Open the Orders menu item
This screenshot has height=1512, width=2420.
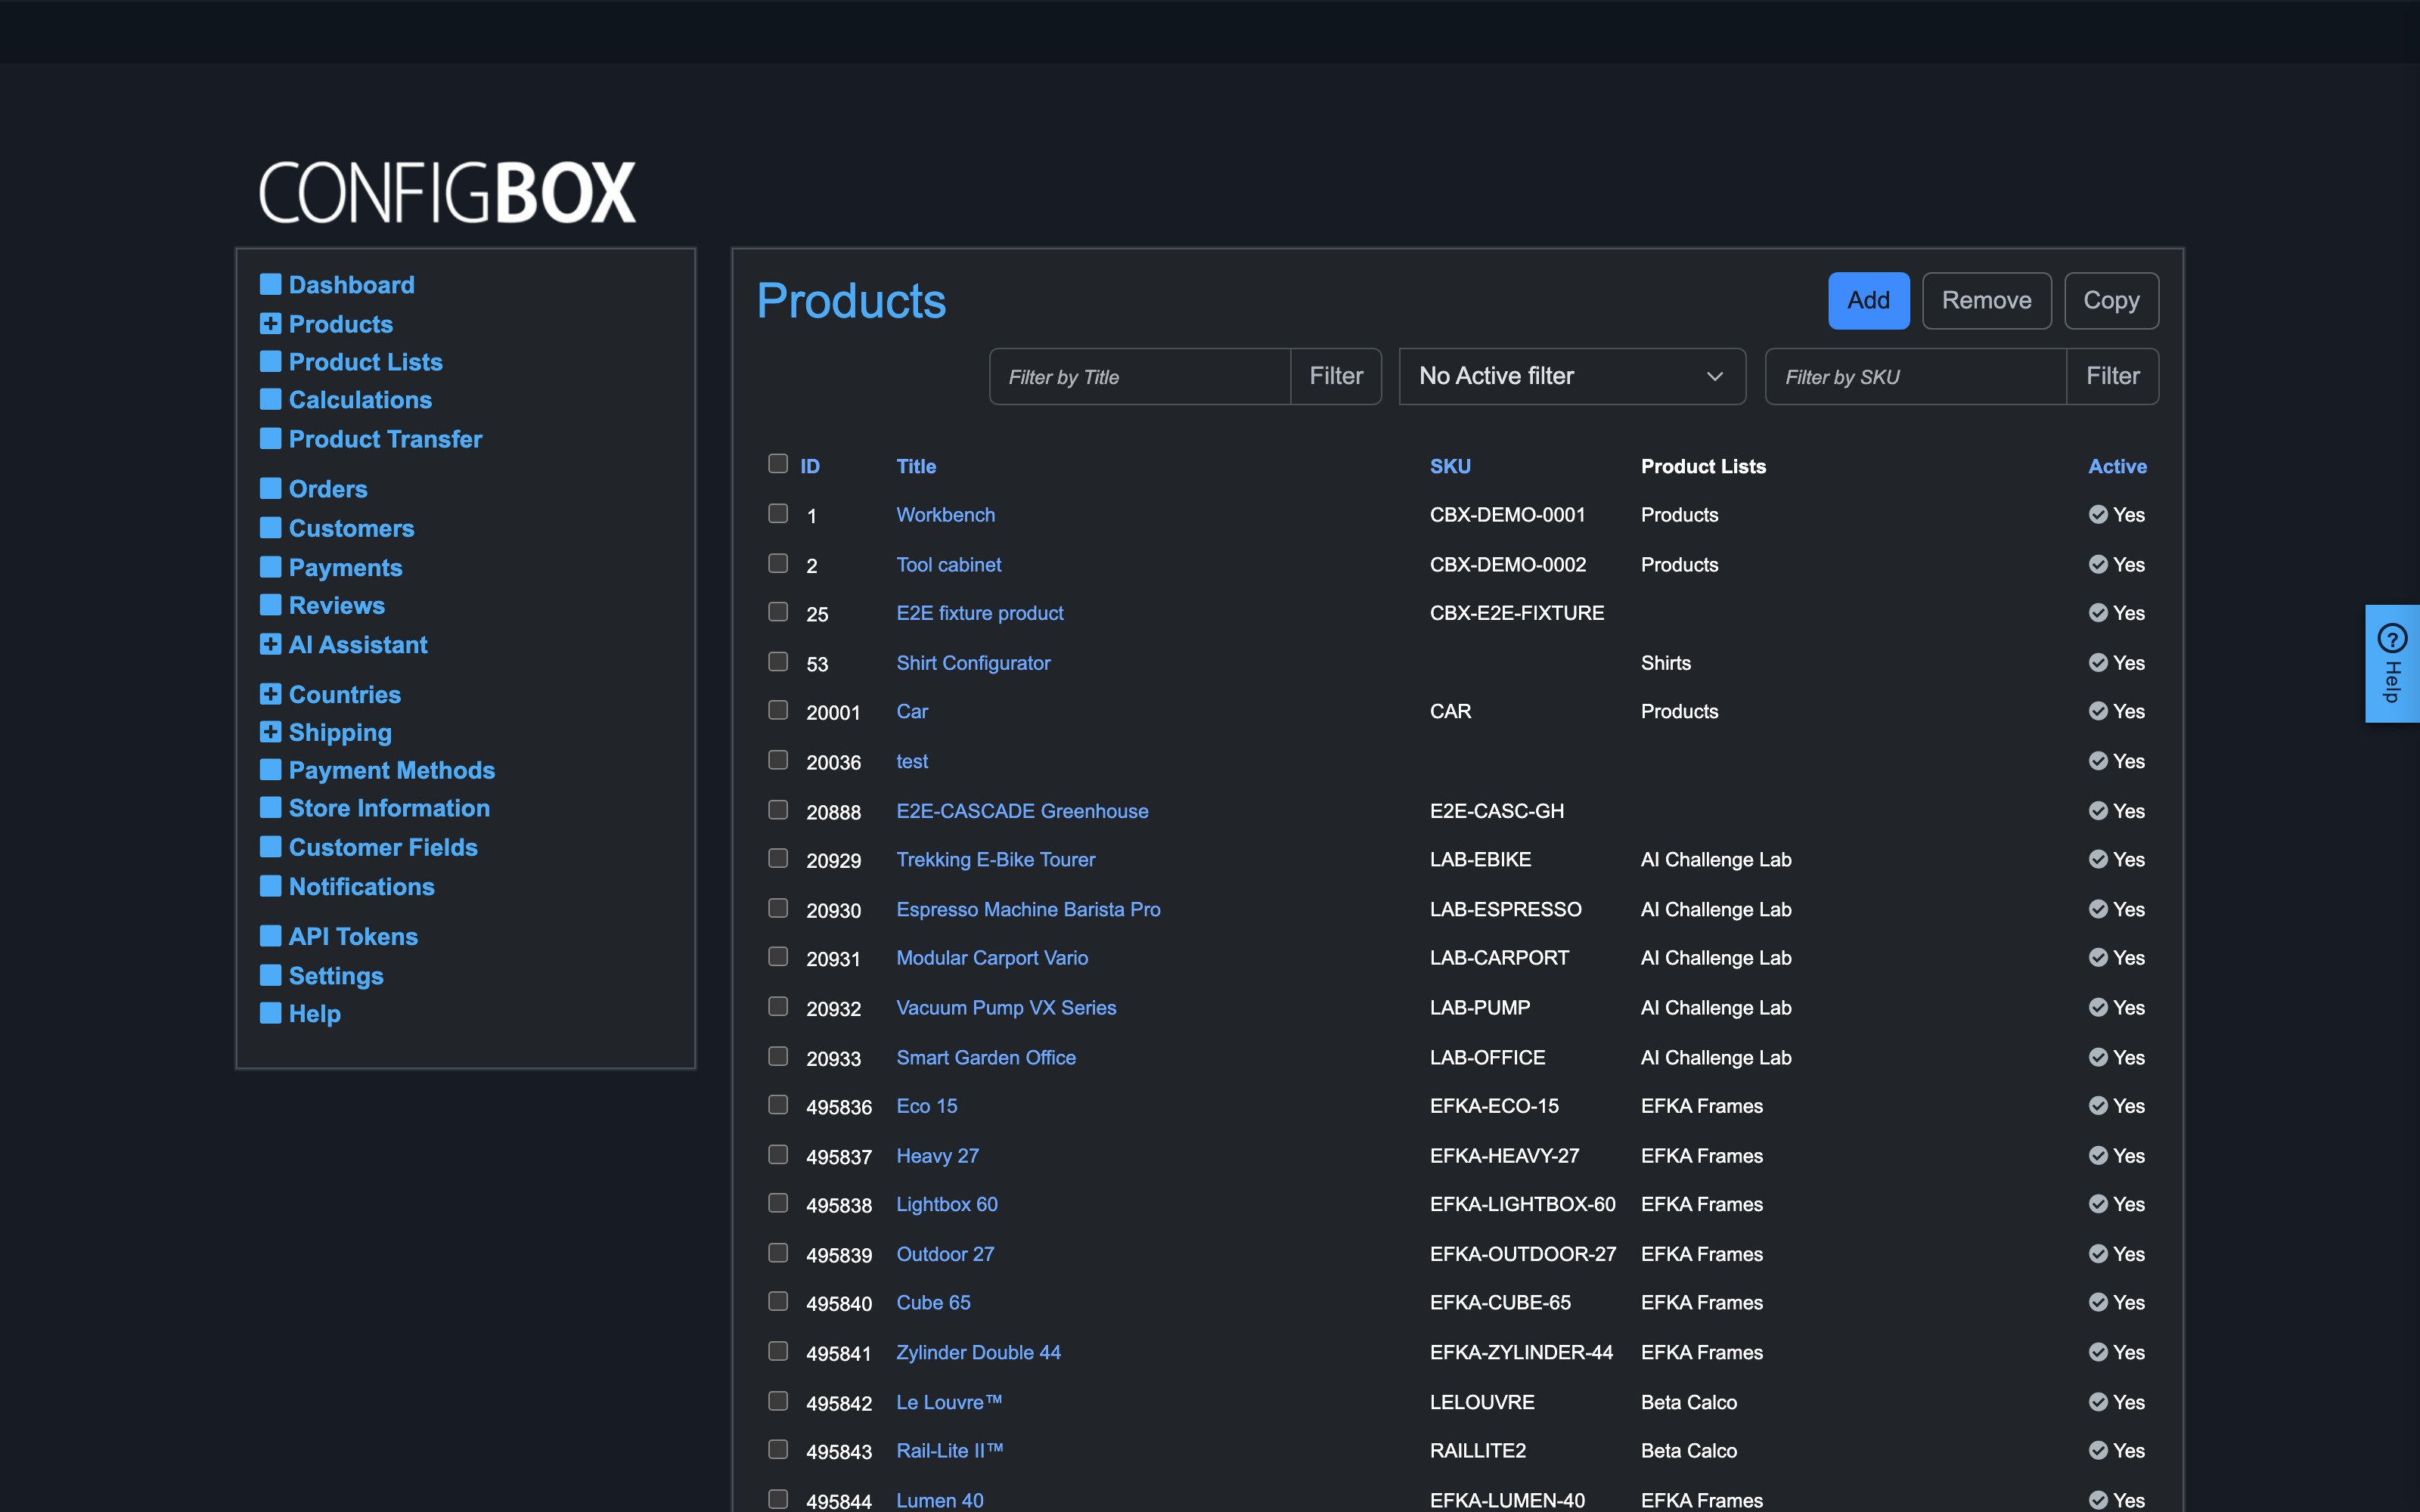click(x=328, y=489)
